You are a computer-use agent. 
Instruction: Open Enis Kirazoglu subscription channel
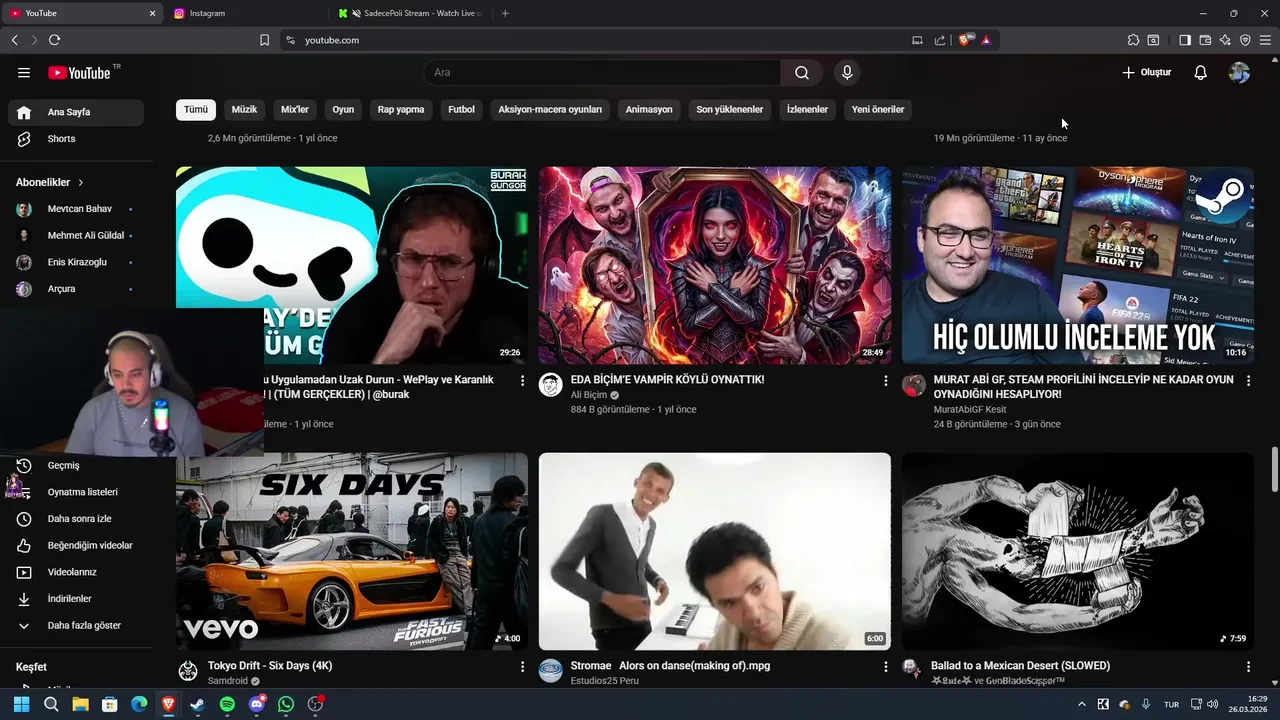click(x=76, y=262)
